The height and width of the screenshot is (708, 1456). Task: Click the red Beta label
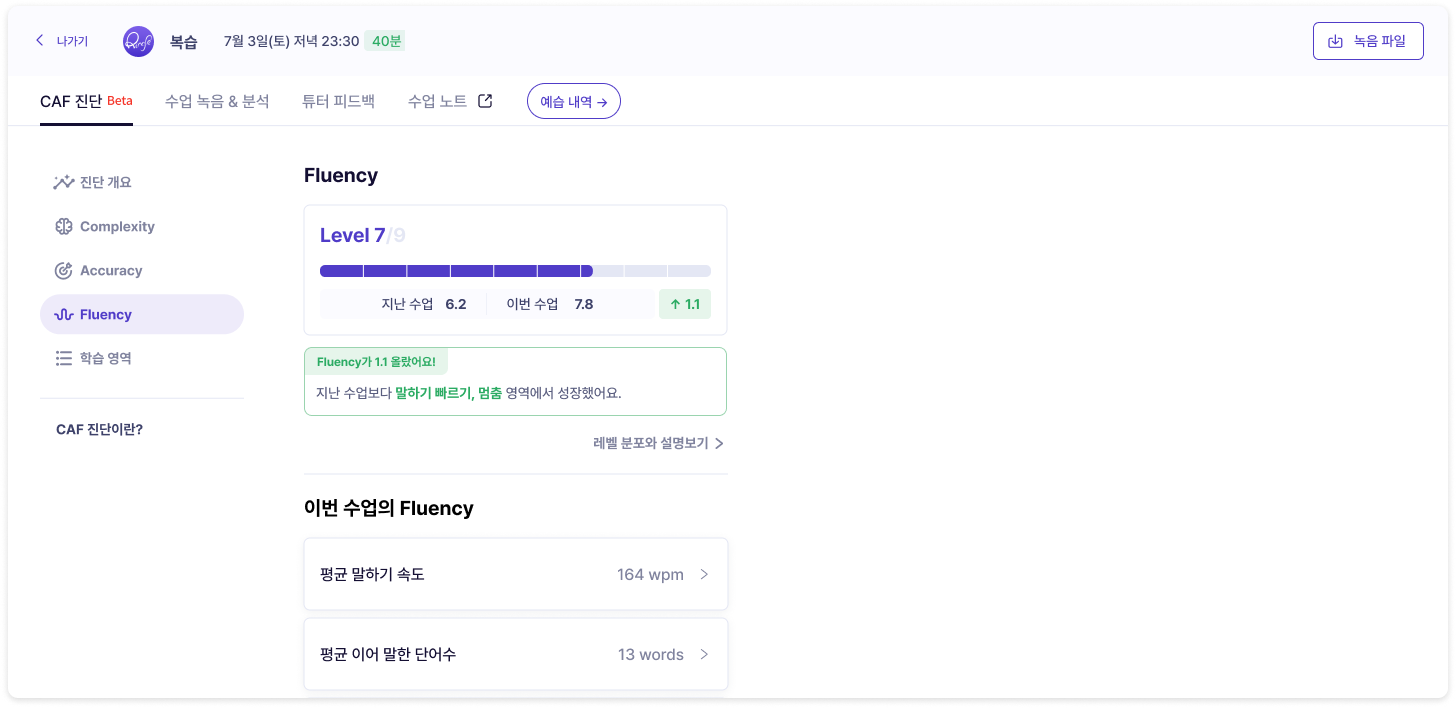[x=120, y=100]
